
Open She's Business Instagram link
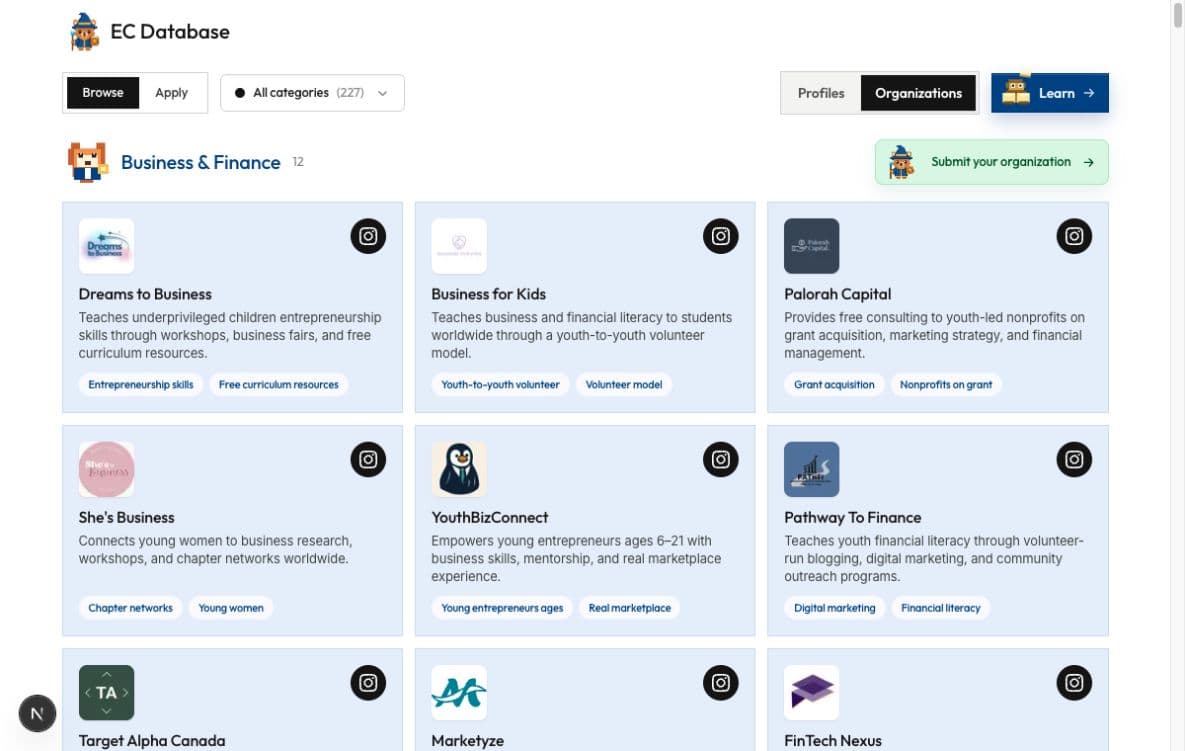pyautogui.click(x=368, y=459)
